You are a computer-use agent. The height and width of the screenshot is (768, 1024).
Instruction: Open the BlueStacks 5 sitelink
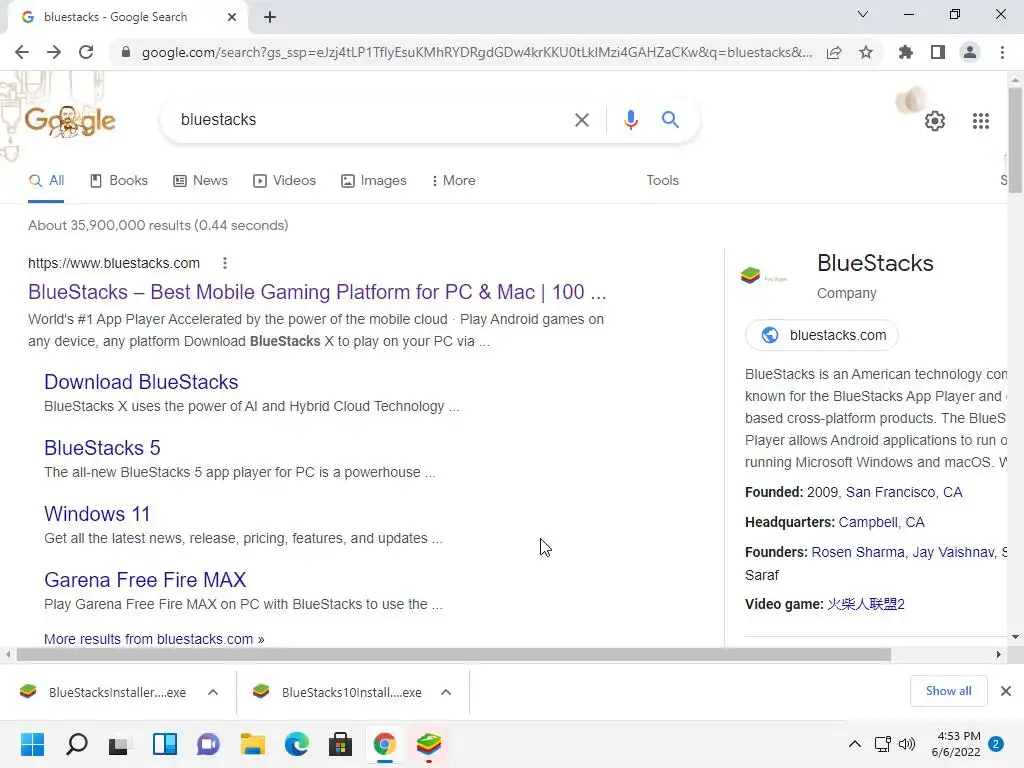tap(102, 448)
